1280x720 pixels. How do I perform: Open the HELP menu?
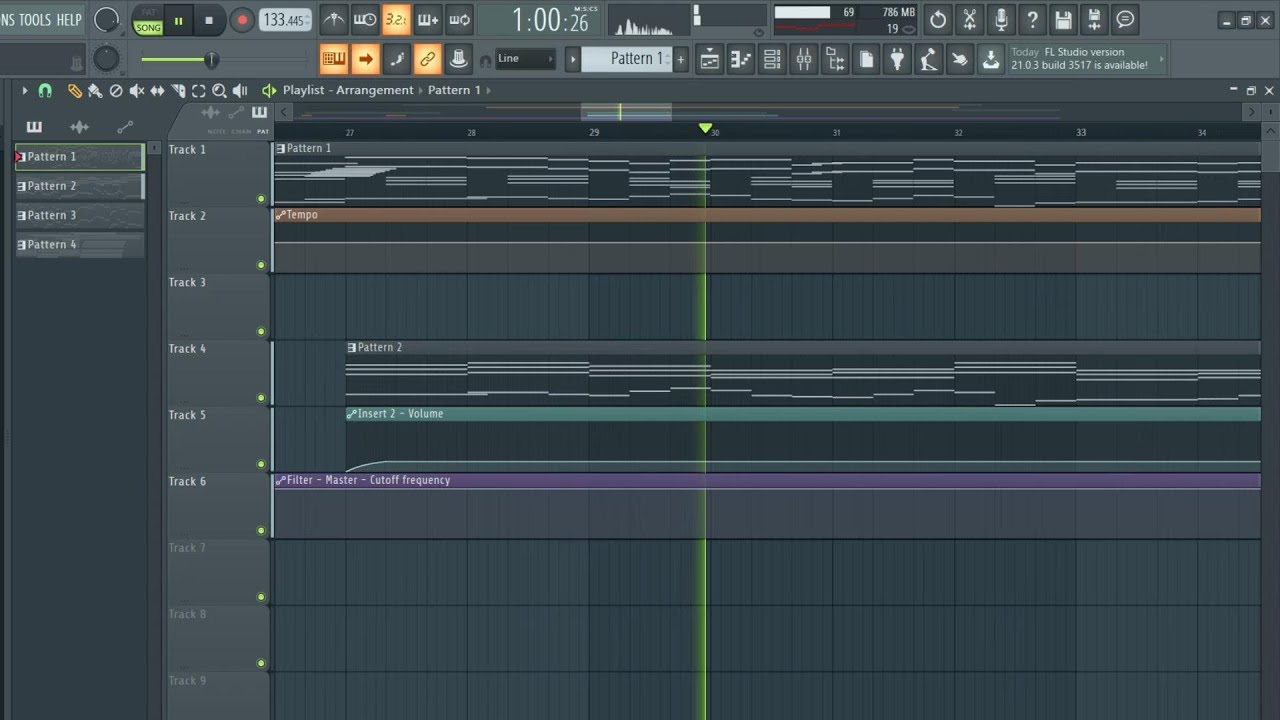click(69, 20)
